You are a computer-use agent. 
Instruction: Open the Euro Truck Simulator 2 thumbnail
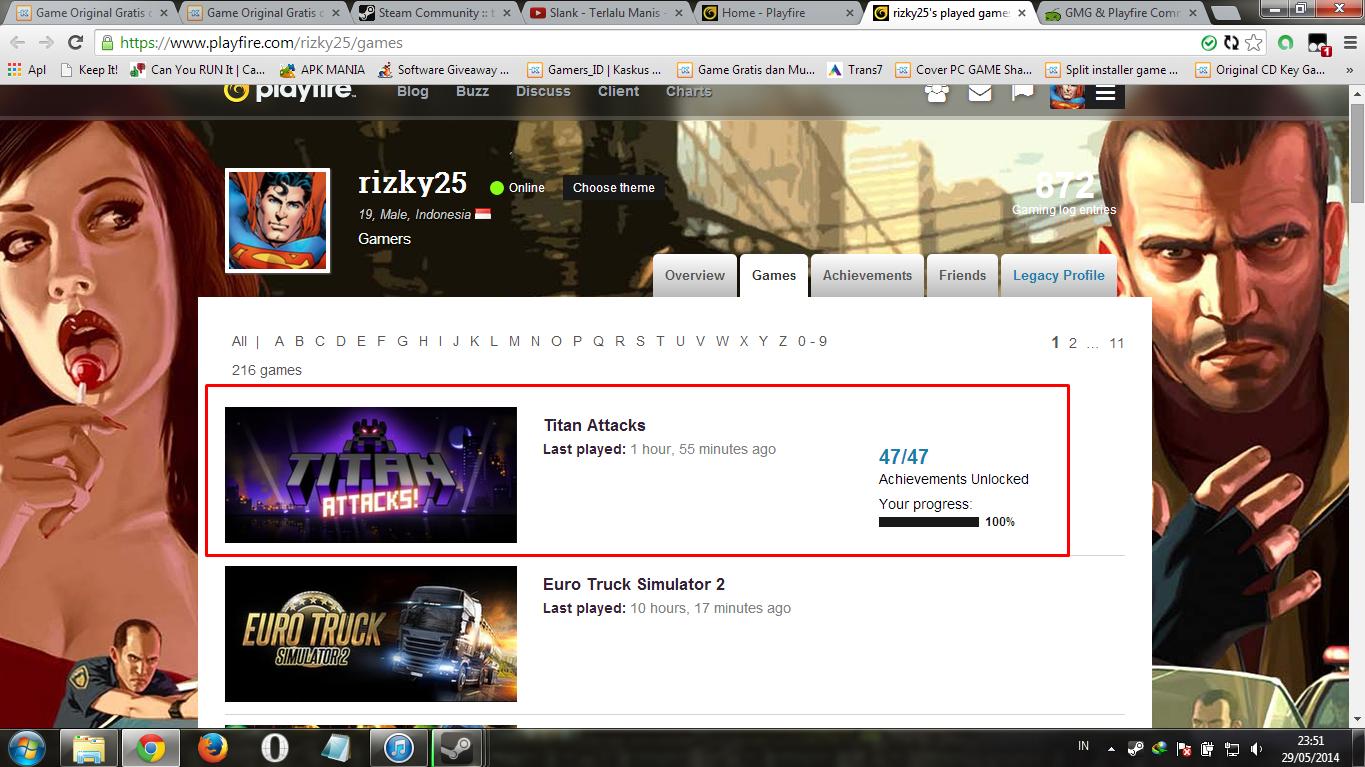tap(371, 634)
